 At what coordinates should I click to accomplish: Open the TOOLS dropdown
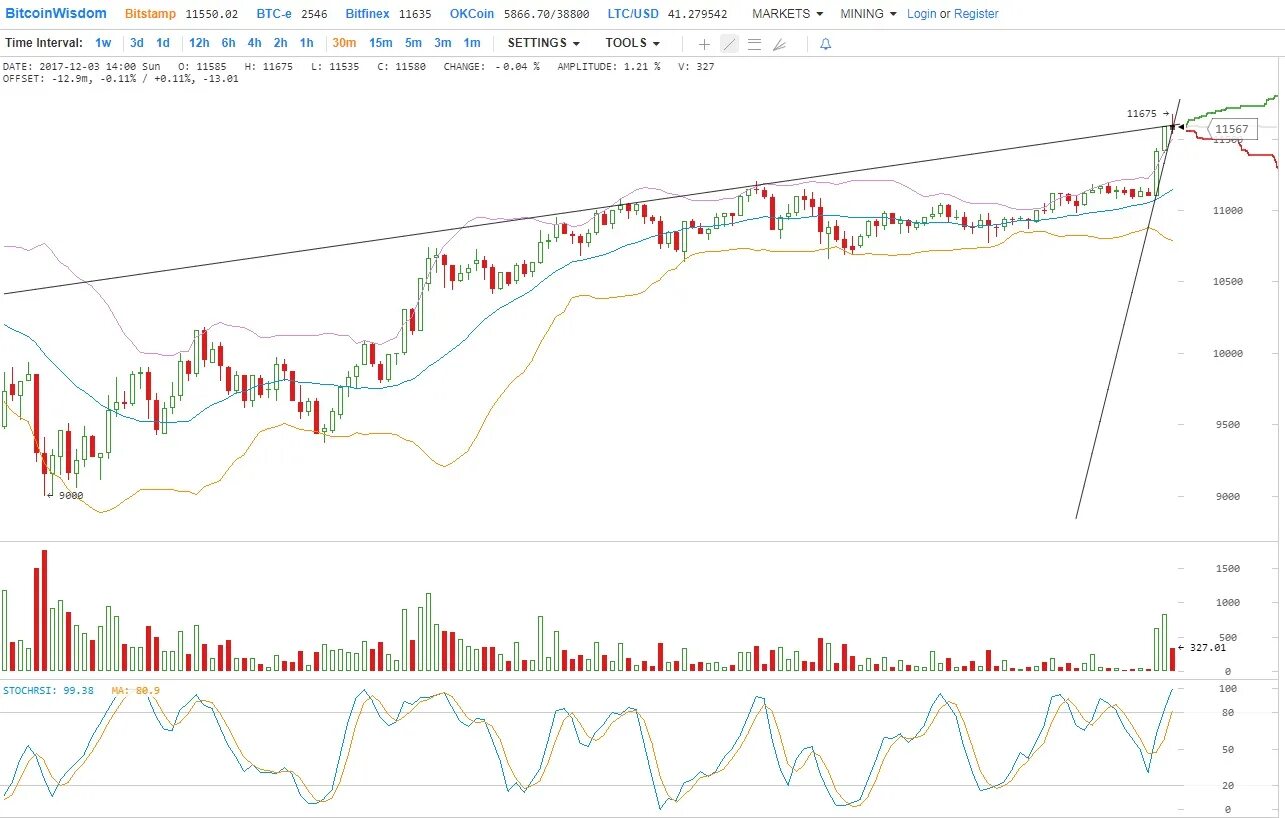pyautogui.click(x=633, y=43)
